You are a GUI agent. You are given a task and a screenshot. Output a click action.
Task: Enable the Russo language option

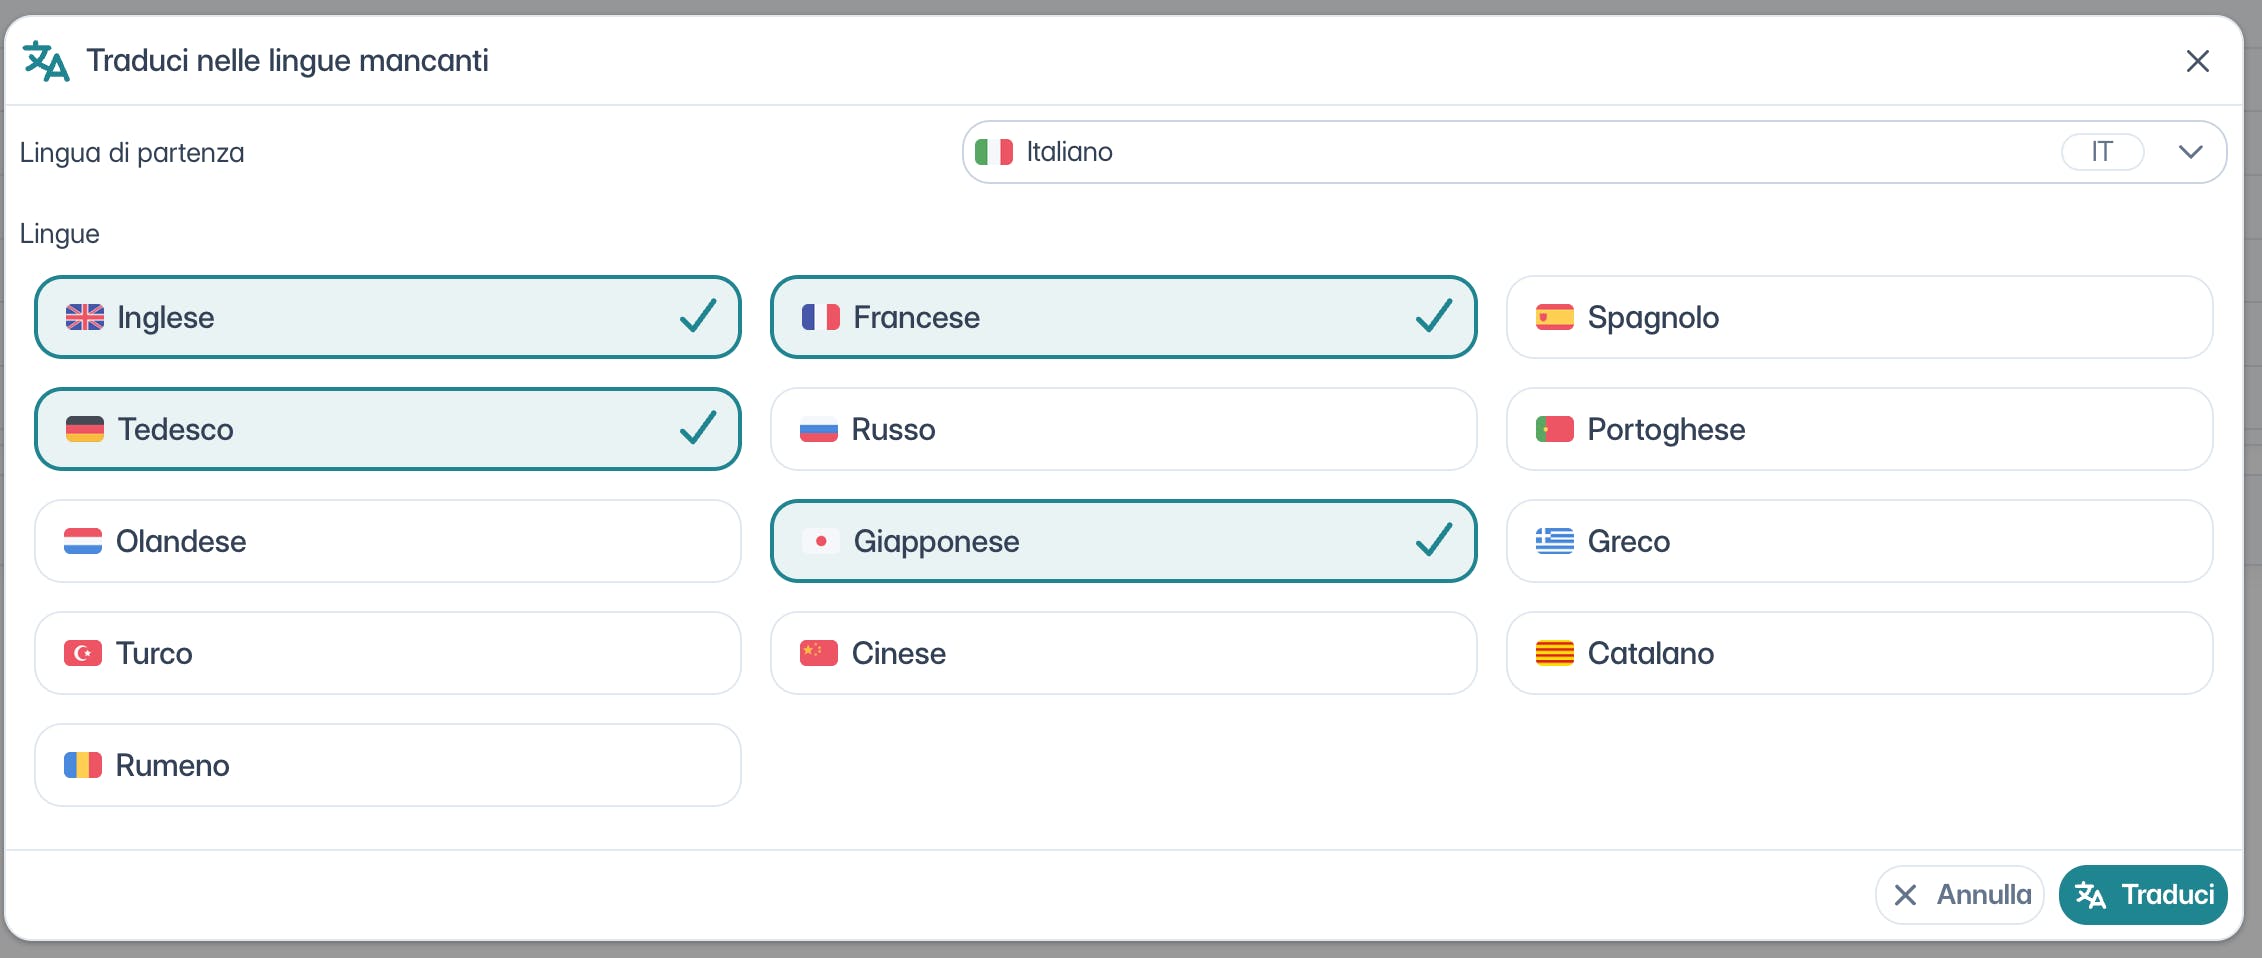point(1123,429)
